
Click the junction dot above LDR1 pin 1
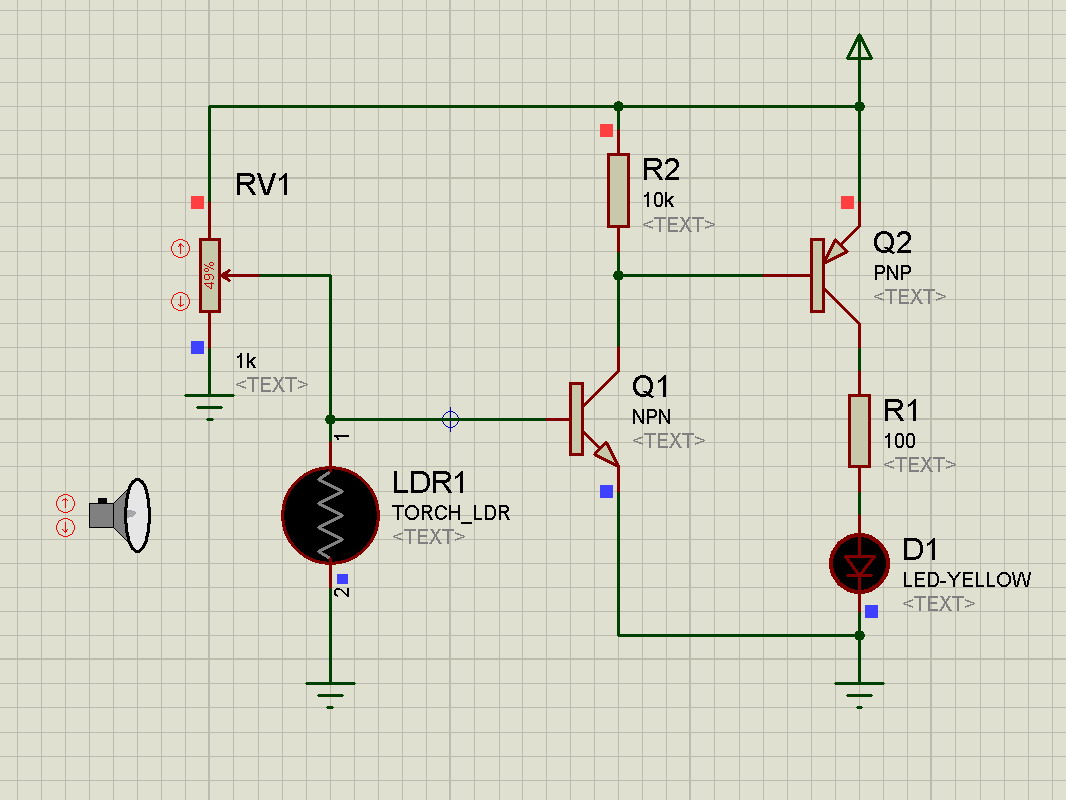pos(330,419)
